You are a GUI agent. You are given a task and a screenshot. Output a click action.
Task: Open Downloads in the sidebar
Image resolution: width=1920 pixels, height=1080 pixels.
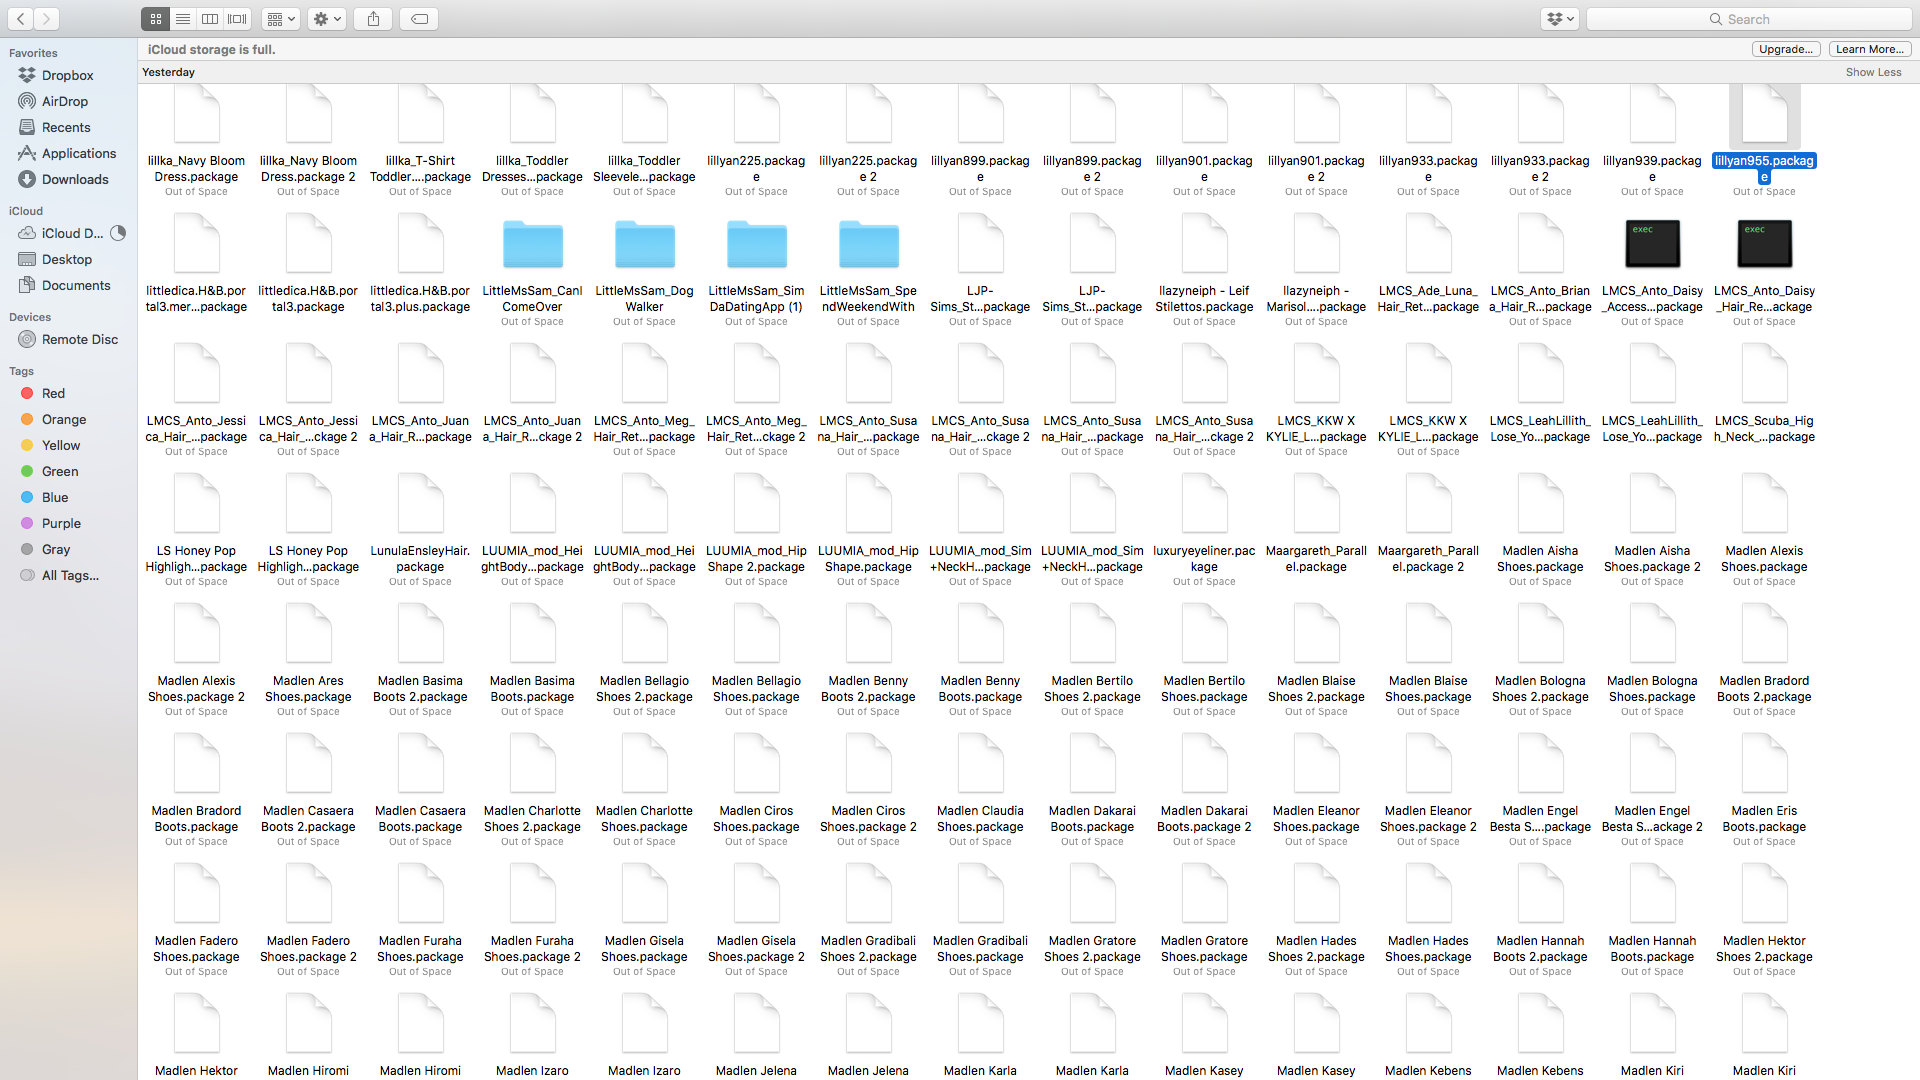coord(75,179)
